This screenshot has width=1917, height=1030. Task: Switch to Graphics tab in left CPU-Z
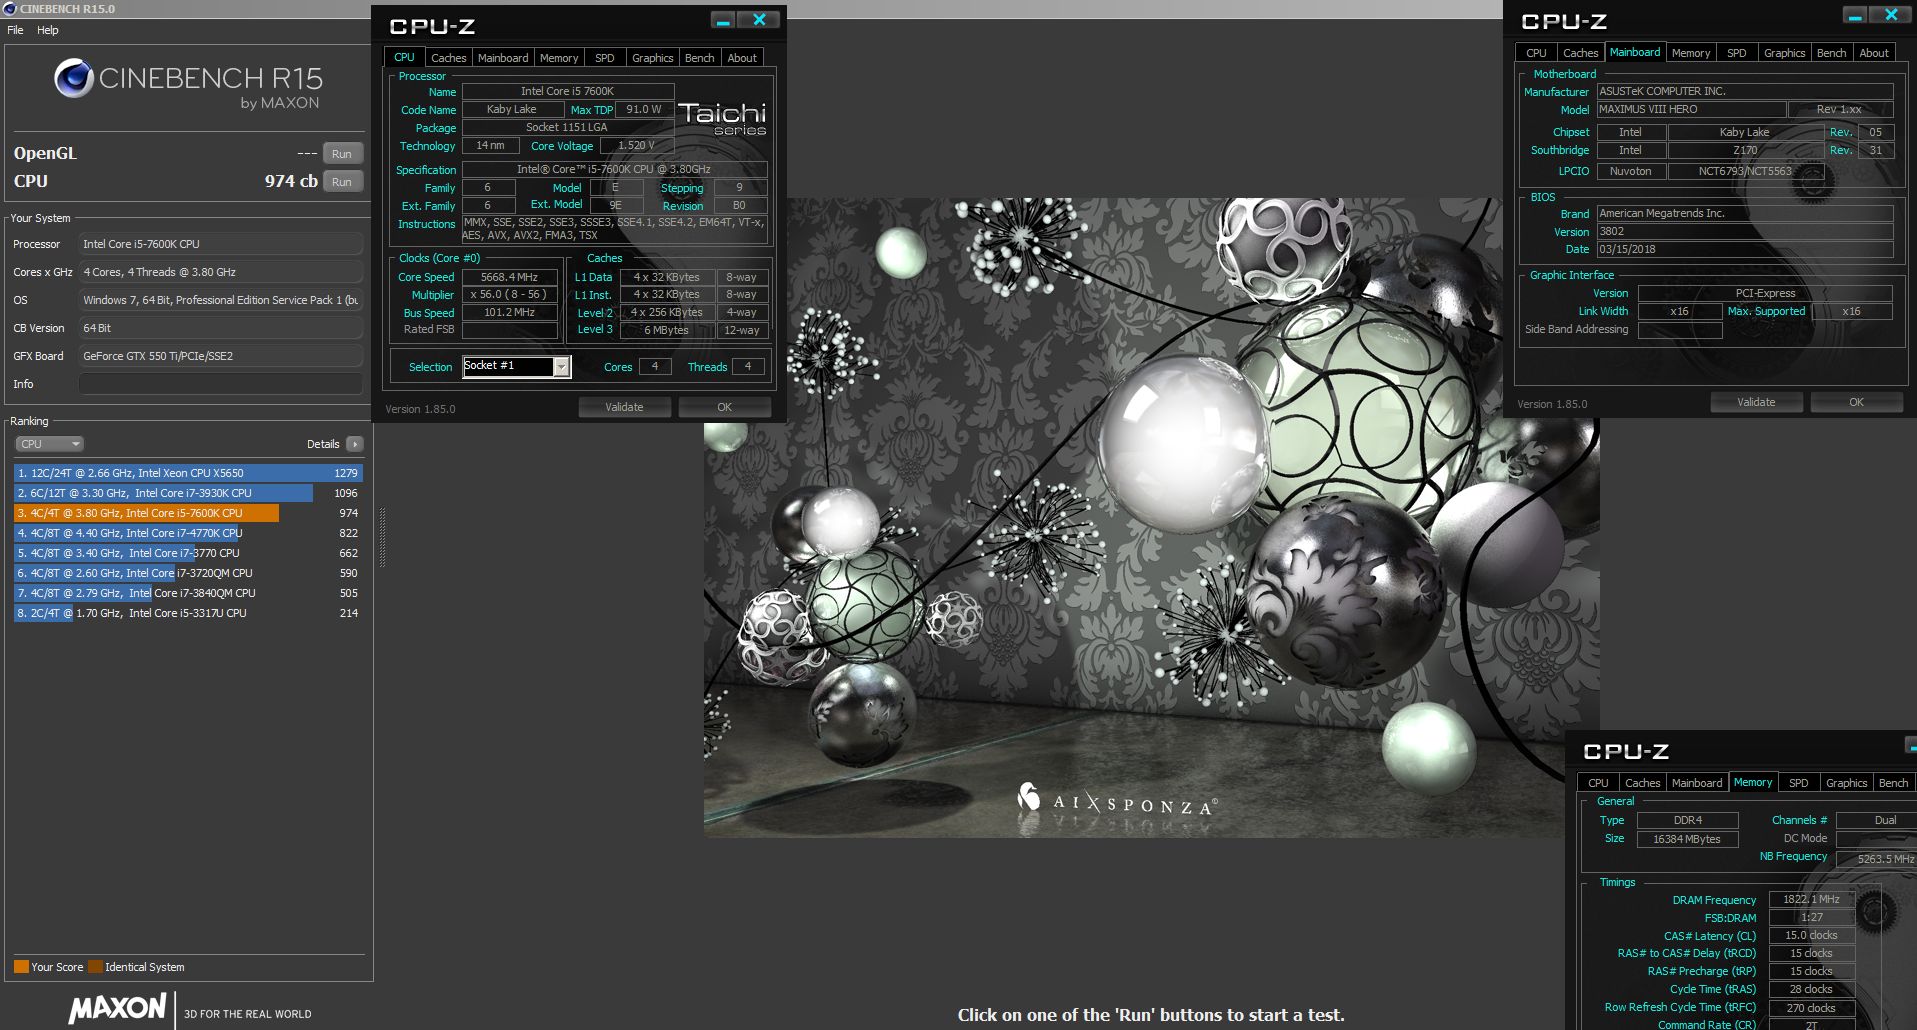click(x=653, y=58)
